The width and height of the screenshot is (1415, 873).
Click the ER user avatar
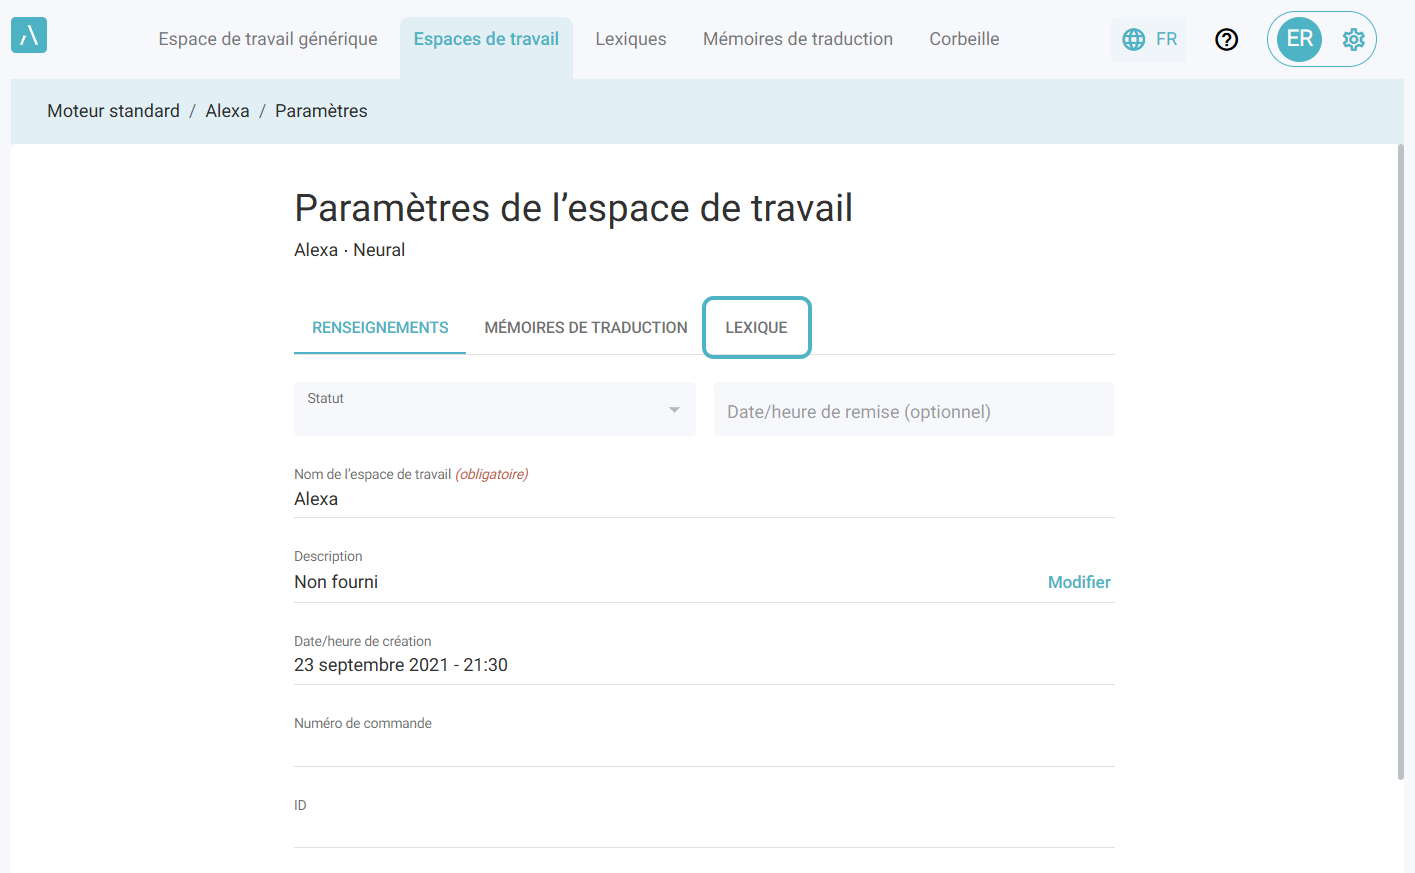1299,39
